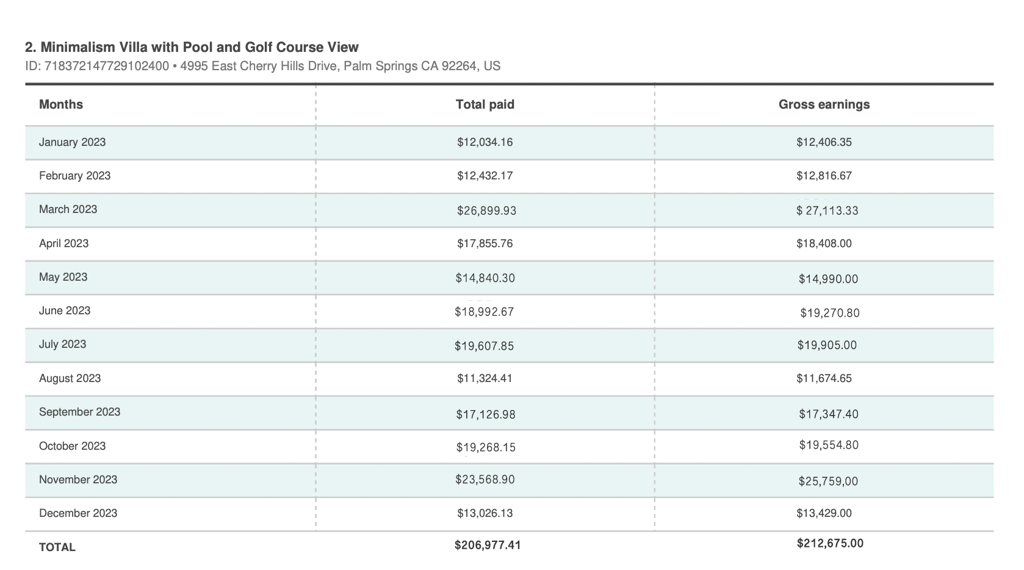This screenshot has height=570, width=1024.
Task: Click August 2023 total paid $11,324.41
Action: point(485,379)
